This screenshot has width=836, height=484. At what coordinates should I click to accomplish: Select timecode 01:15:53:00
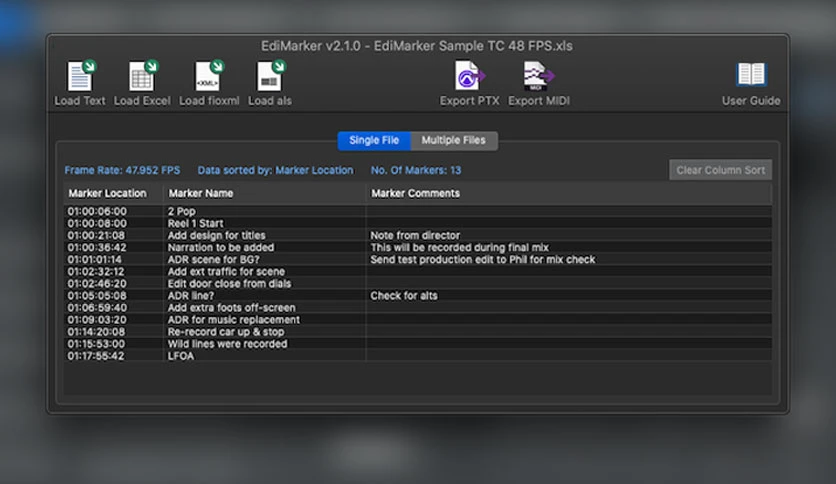click(96, 344)
